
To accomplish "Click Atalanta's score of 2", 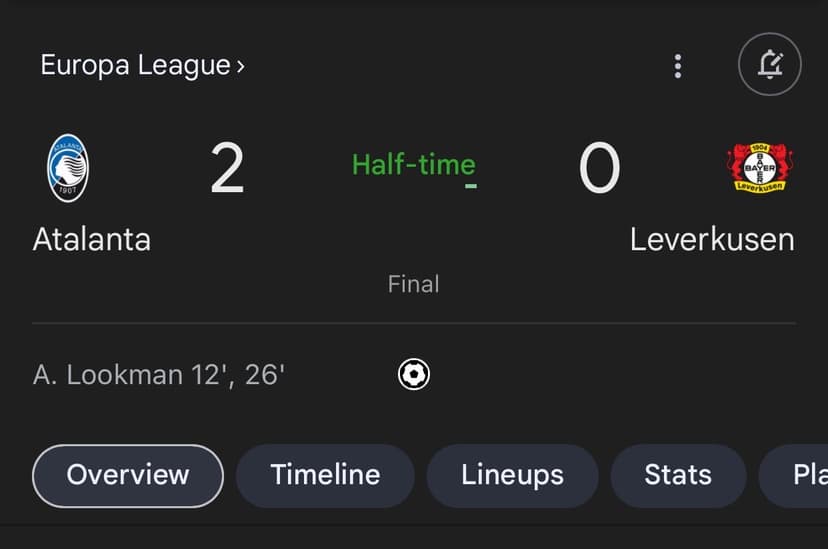I will point(228,169).
